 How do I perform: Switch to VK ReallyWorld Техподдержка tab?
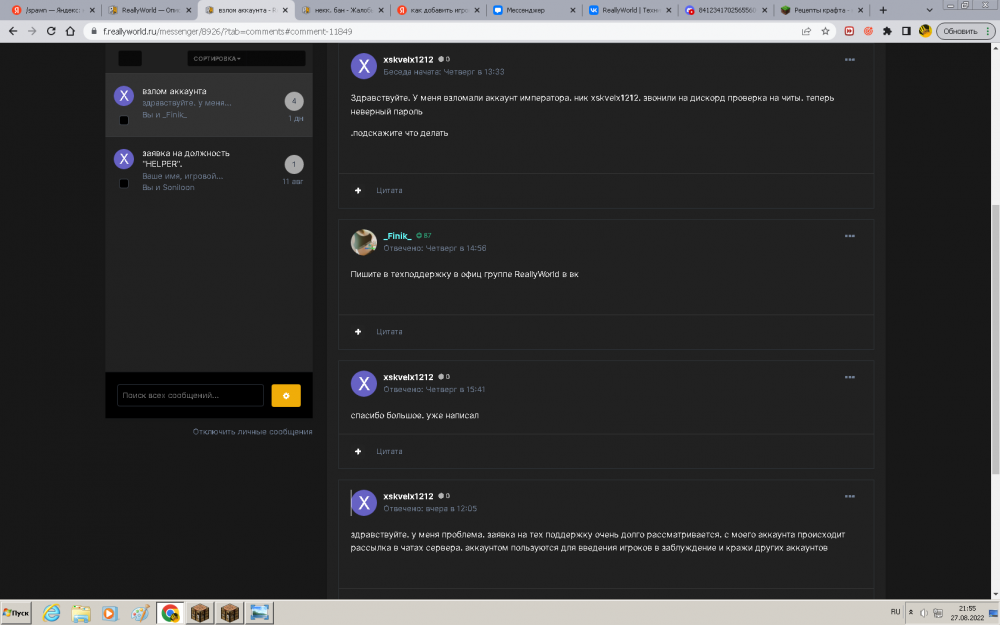[629, 10]
